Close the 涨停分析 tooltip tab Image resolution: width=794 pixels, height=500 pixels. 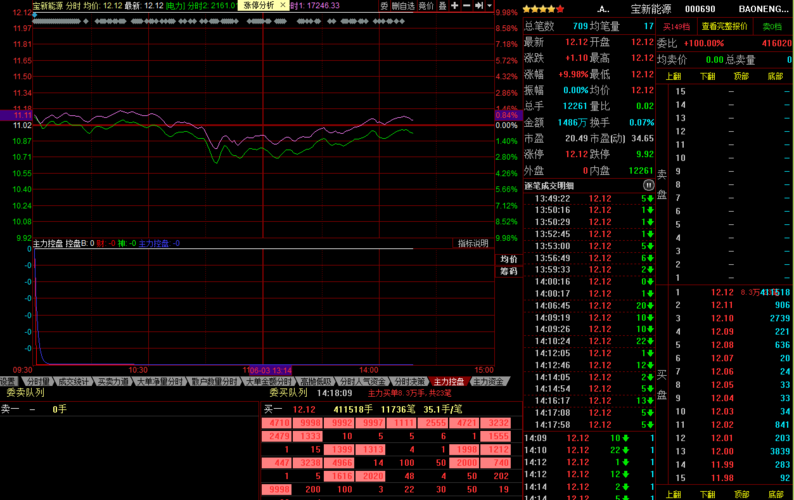pos(283,5)
